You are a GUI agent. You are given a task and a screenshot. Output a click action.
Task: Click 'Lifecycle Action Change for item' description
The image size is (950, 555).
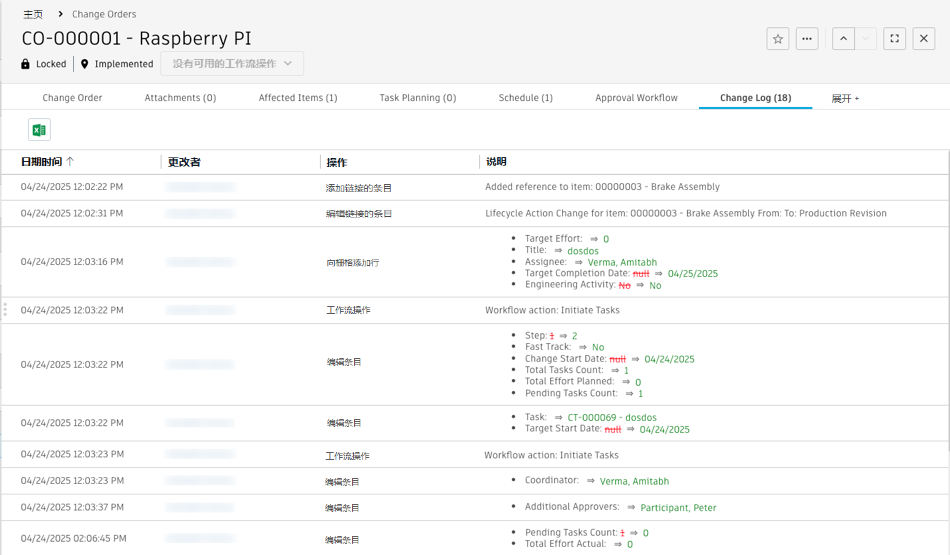point(686,213)
